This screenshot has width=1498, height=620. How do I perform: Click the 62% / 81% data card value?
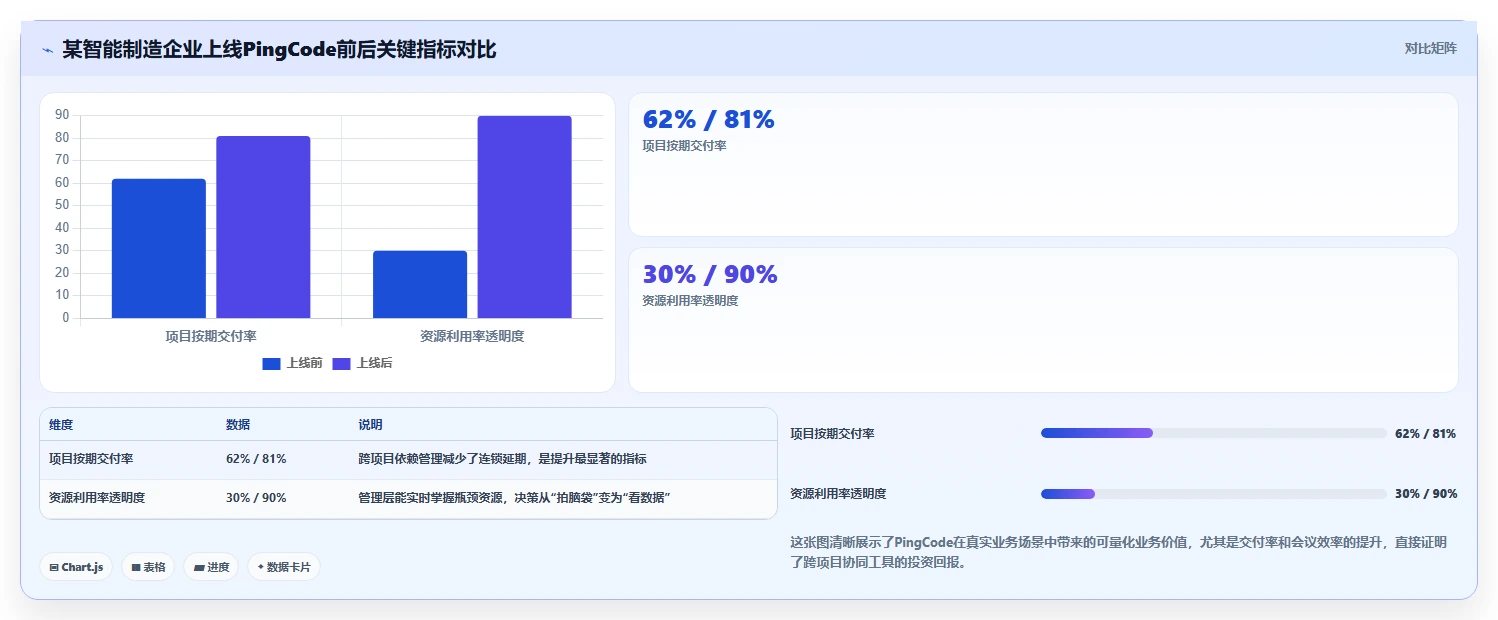coord(708,119)
